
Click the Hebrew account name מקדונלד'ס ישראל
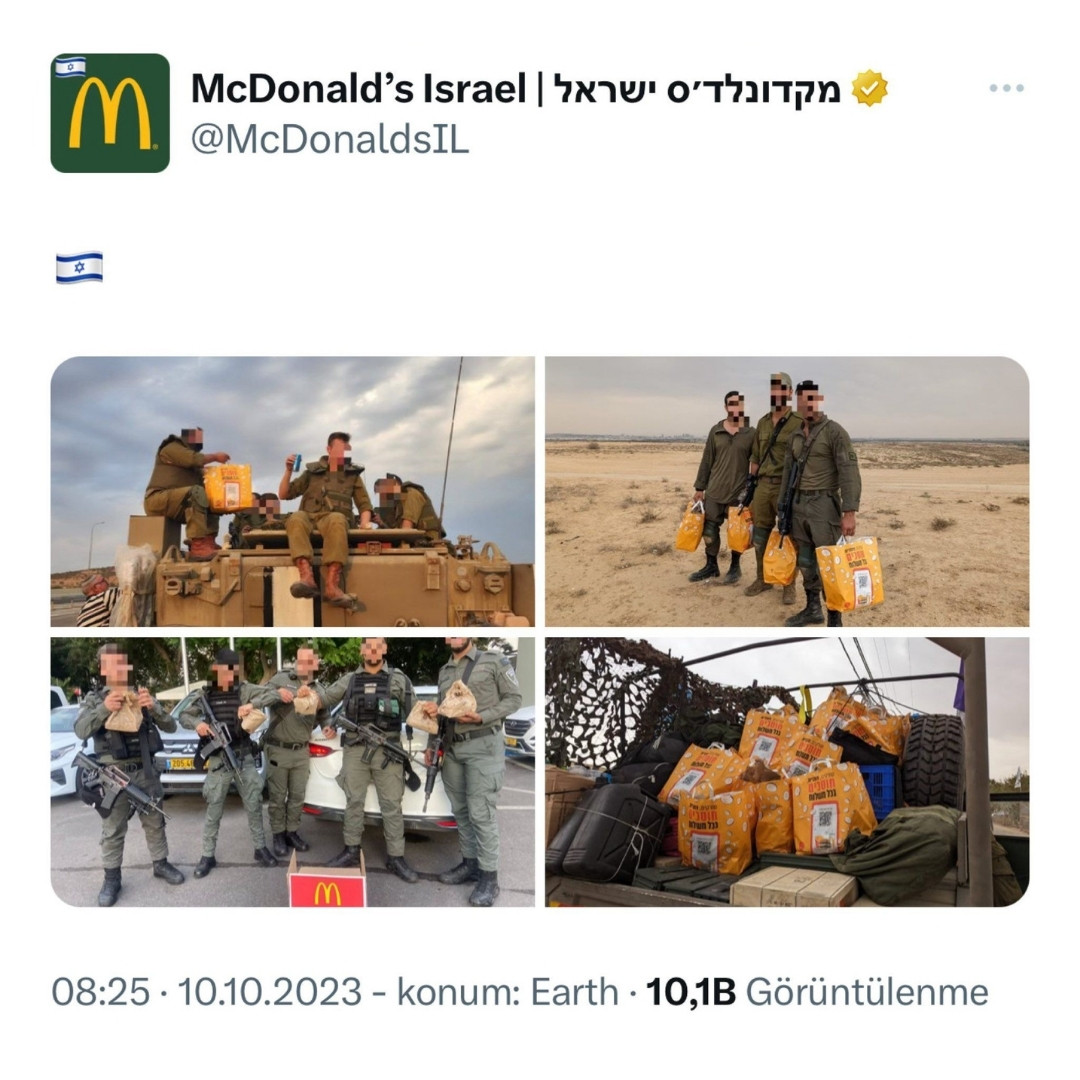coord(697,90)
